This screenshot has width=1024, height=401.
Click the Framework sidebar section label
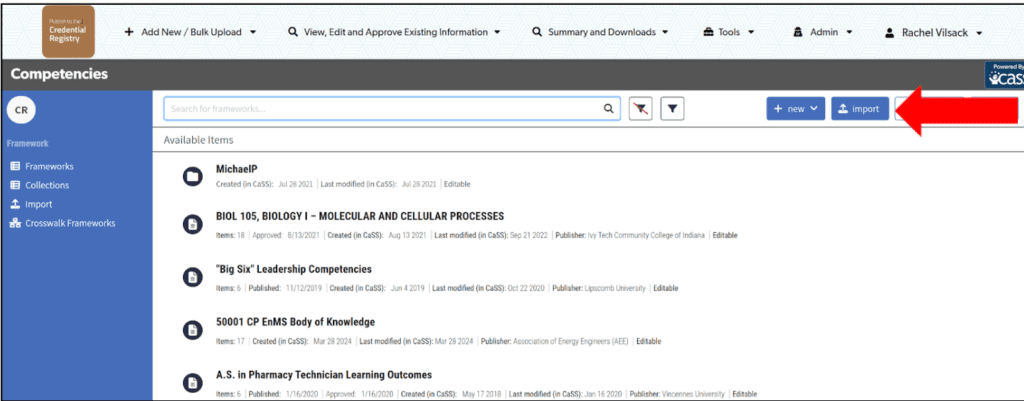[28, 144]
